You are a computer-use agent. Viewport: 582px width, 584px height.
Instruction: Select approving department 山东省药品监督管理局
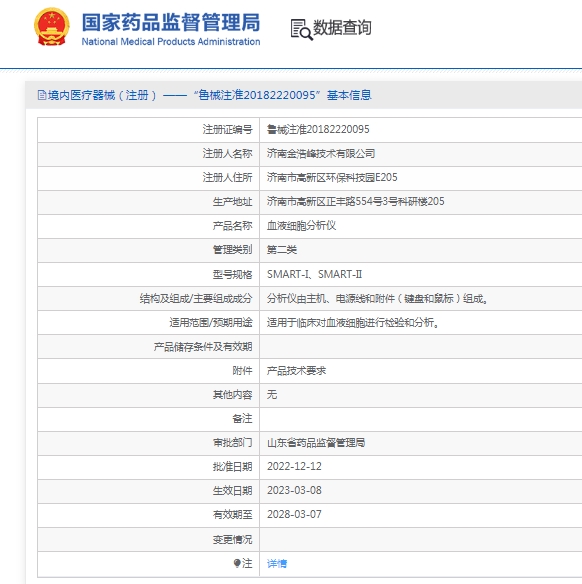click(x=316, y=443)
